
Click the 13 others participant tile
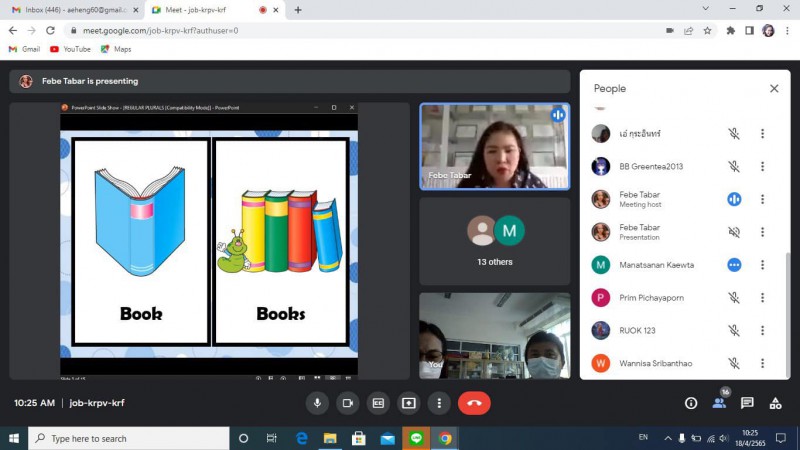(495, 241)
